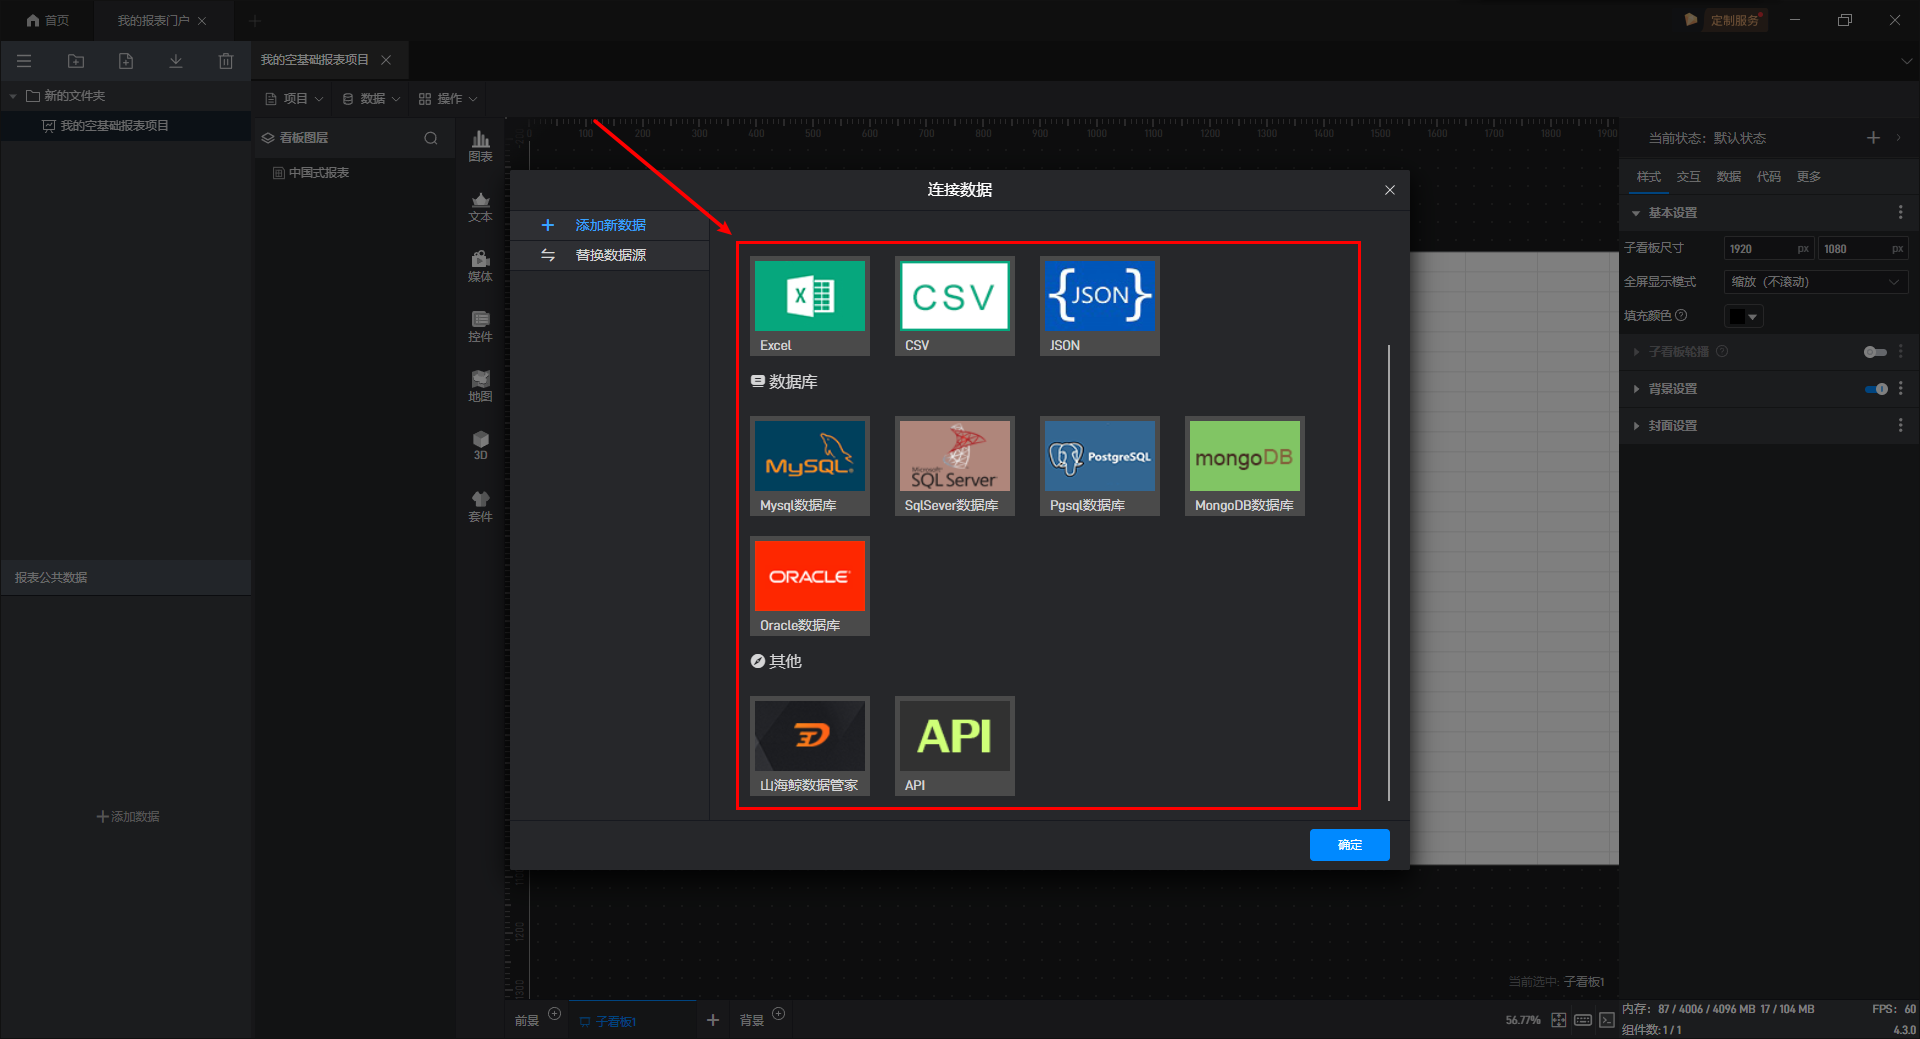
Task: Switch to the 我的报表门户 tab
Action: (x=153, y=20)
